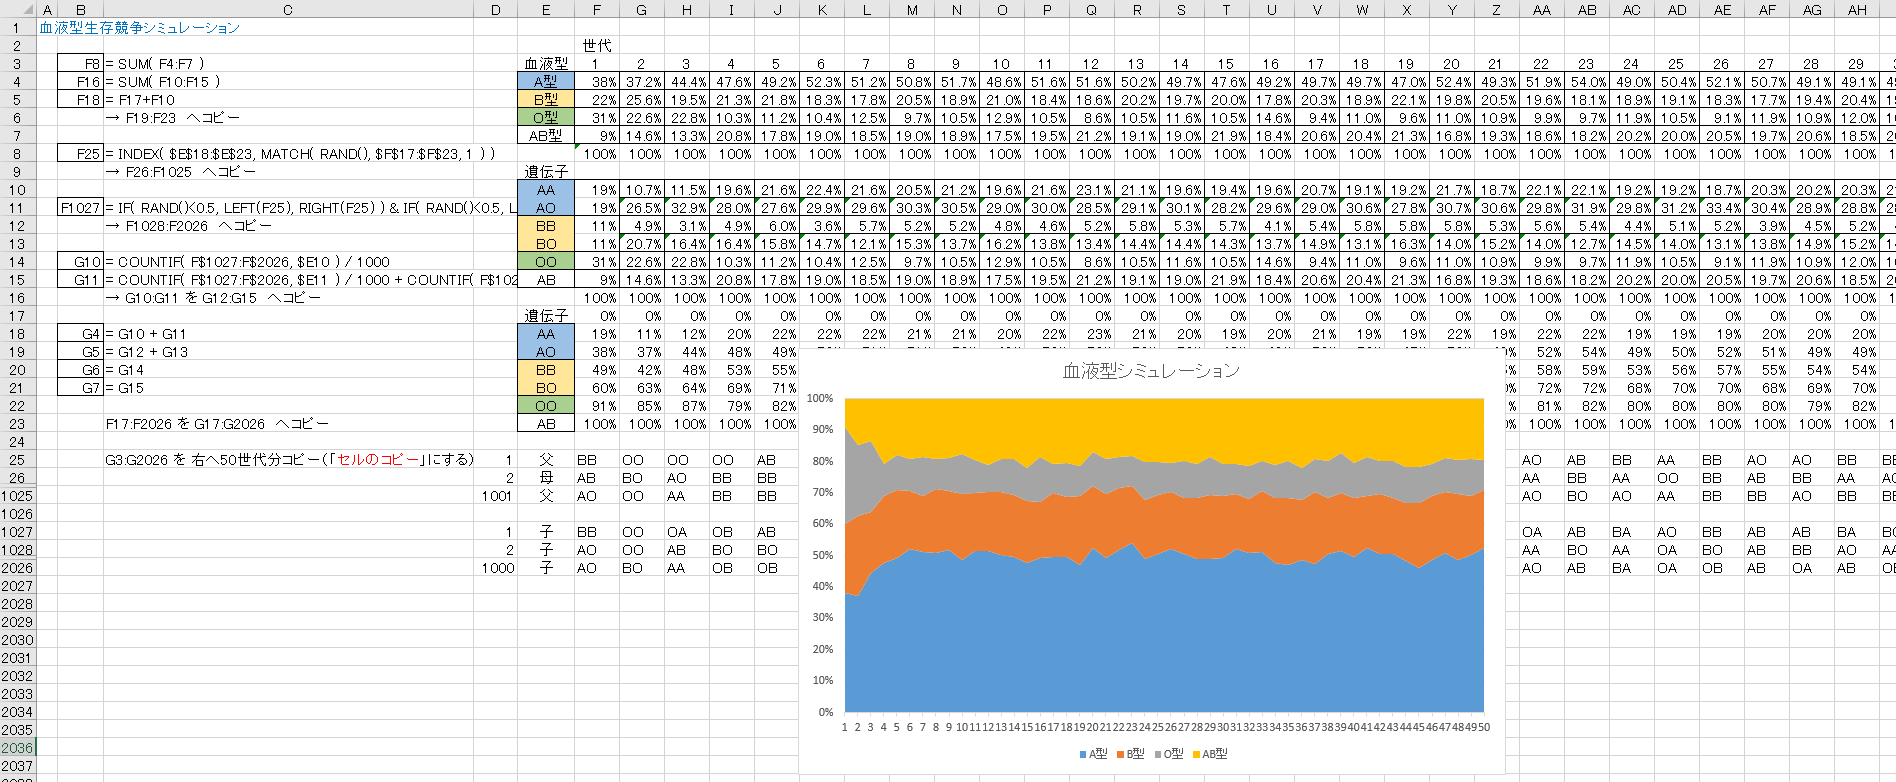The image size is (1896, 782).
Task: Click the 遺伝子 label in row 9
Action: tap(546, 172)
